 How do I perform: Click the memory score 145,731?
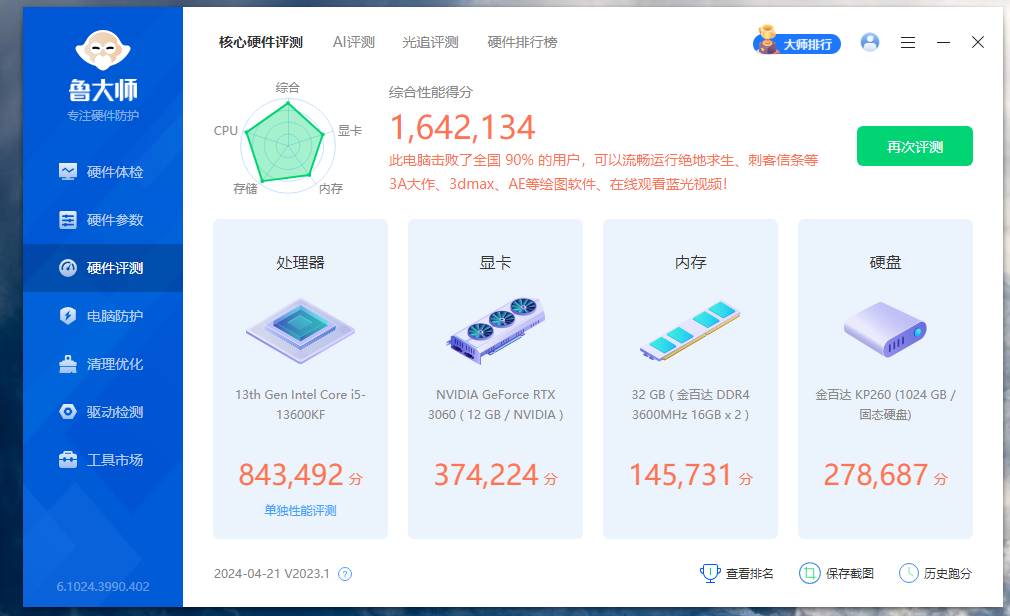pyautogui.click(x=681, y=475)
